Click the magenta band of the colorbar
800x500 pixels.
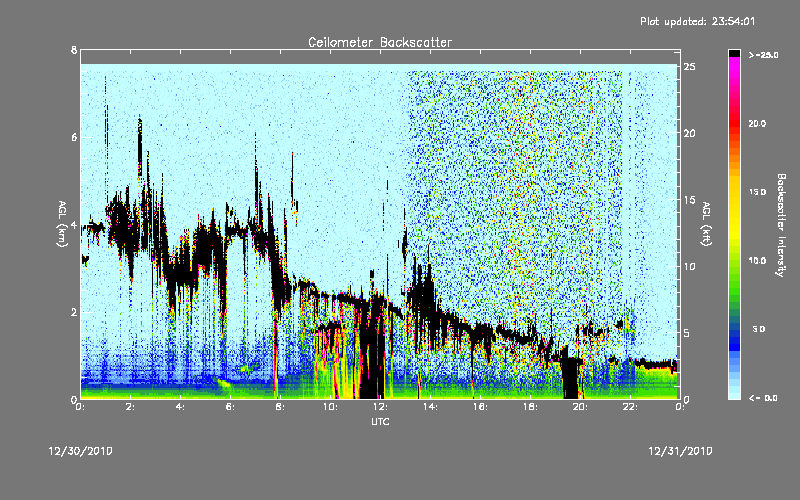coord(734,66)
